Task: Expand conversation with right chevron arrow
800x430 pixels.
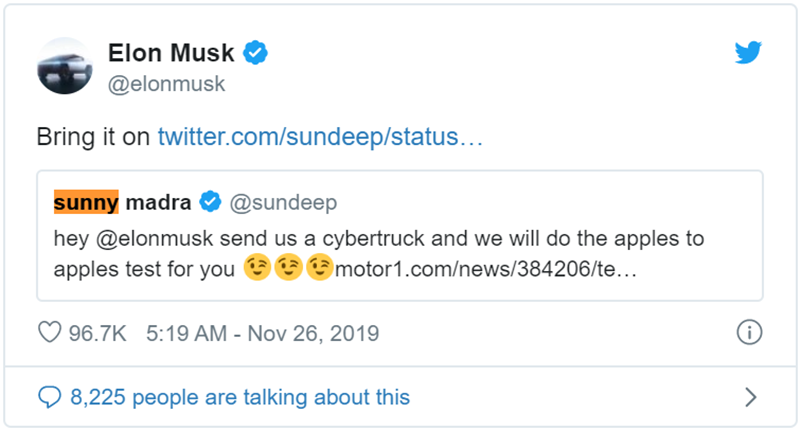Action: pos(751,398)
